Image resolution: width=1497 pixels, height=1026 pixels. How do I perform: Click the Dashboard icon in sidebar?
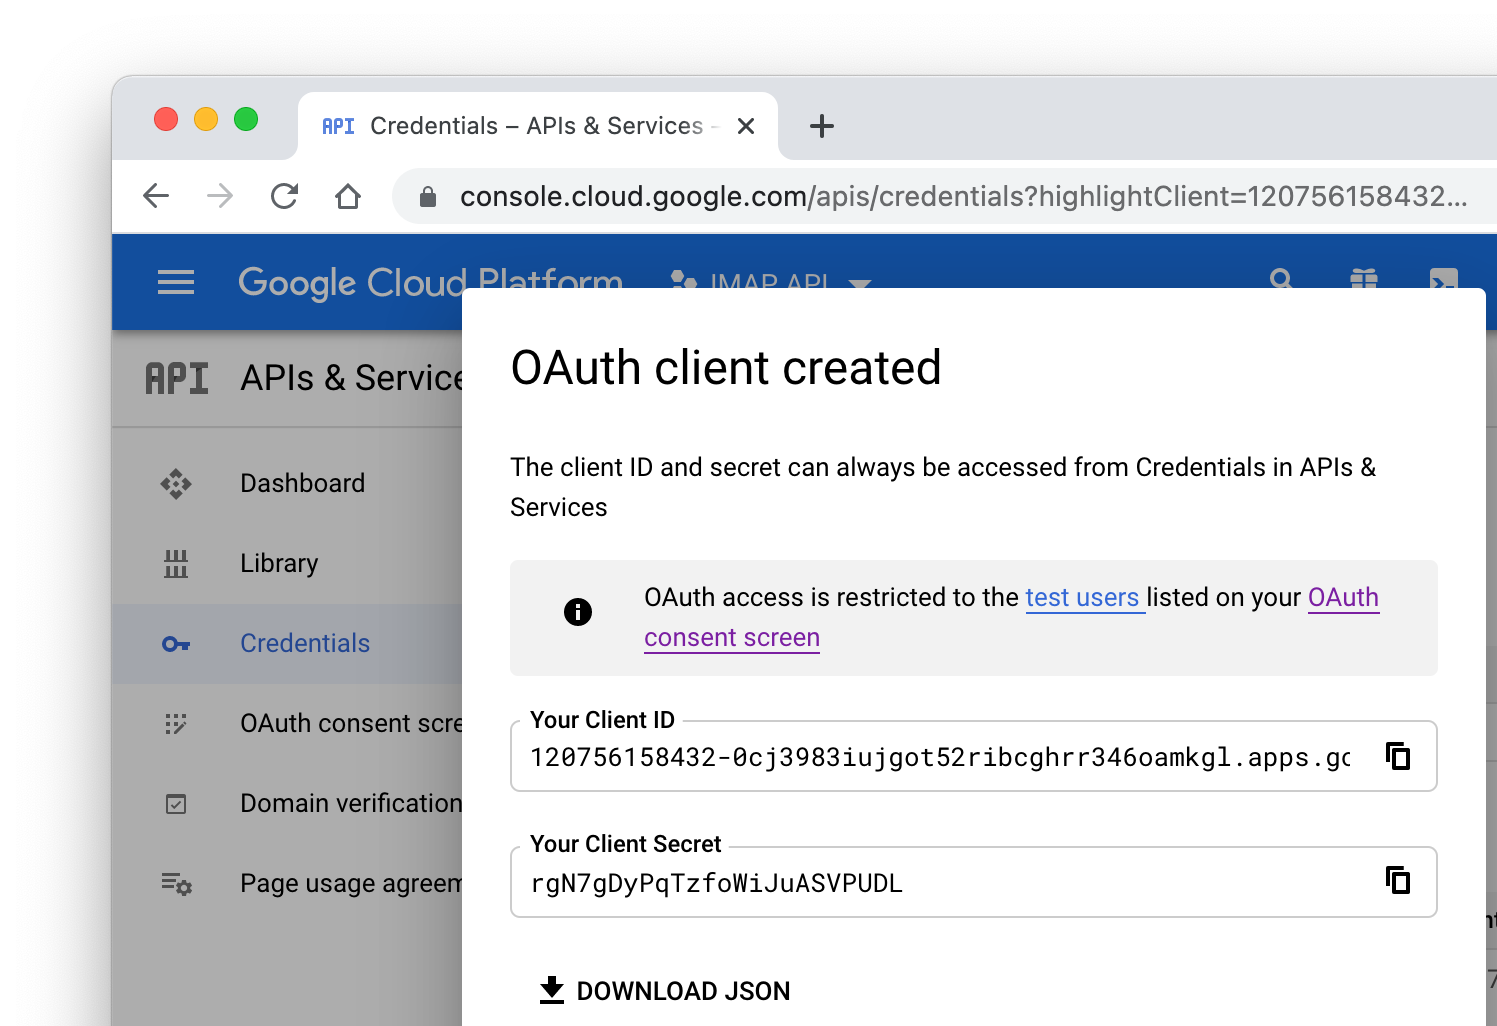(176, 484)
